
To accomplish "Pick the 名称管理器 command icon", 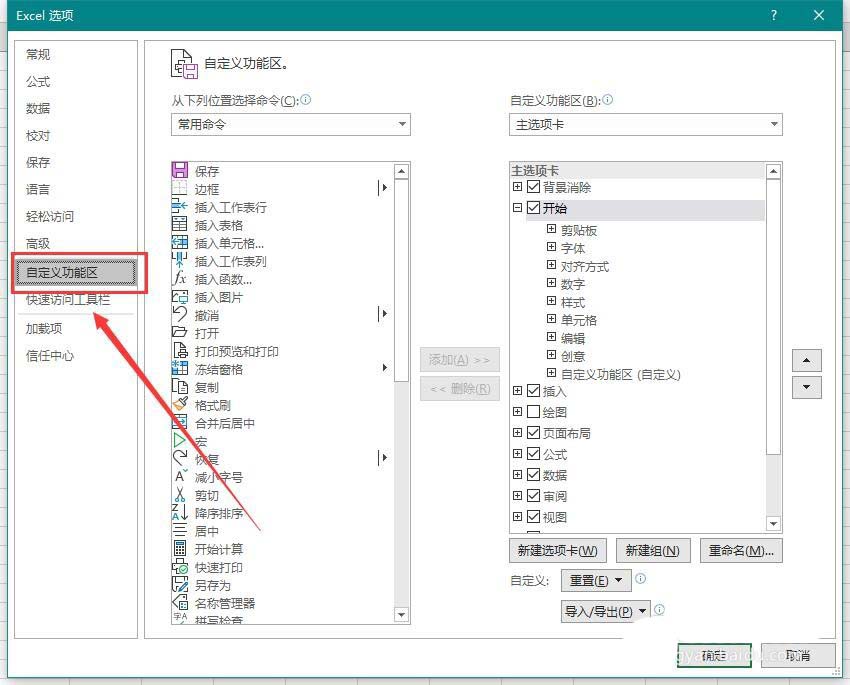I will click(179, 602).
